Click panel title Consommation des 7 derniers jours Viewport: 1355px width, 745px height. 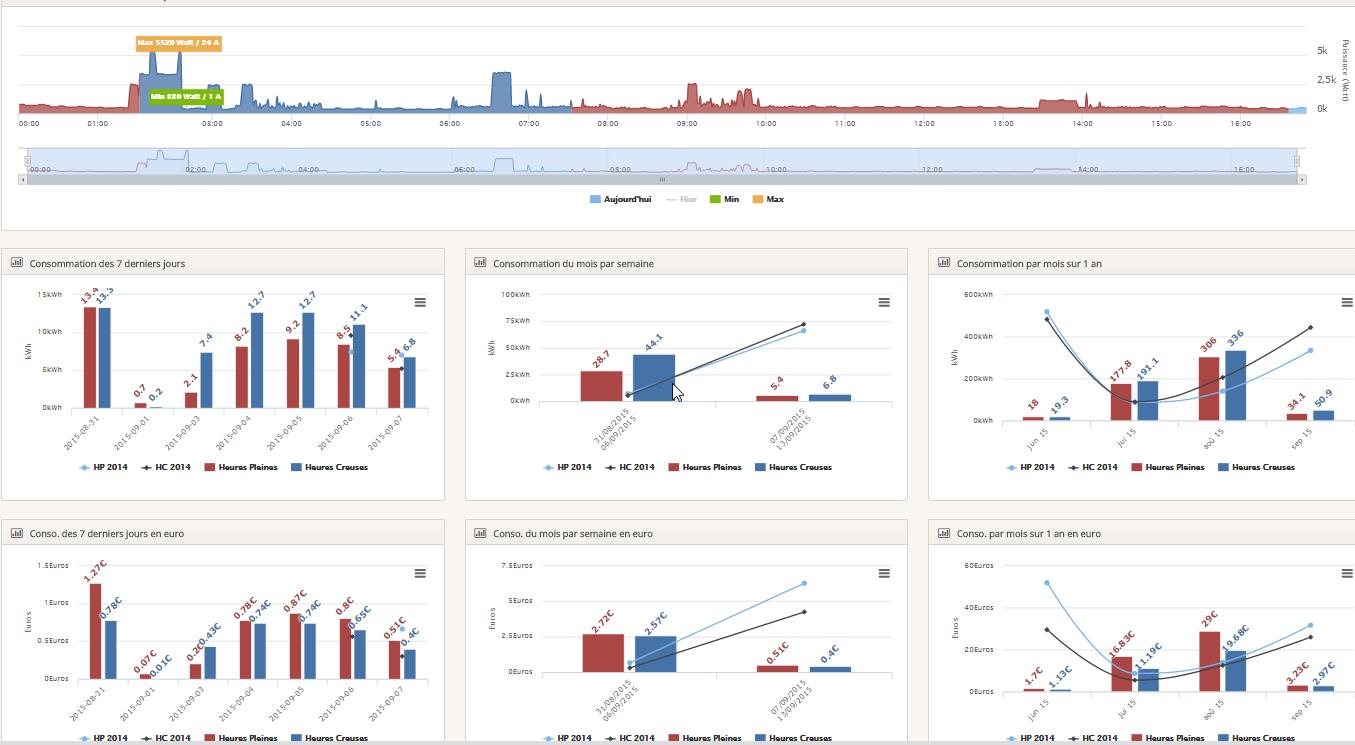(107, 264)
